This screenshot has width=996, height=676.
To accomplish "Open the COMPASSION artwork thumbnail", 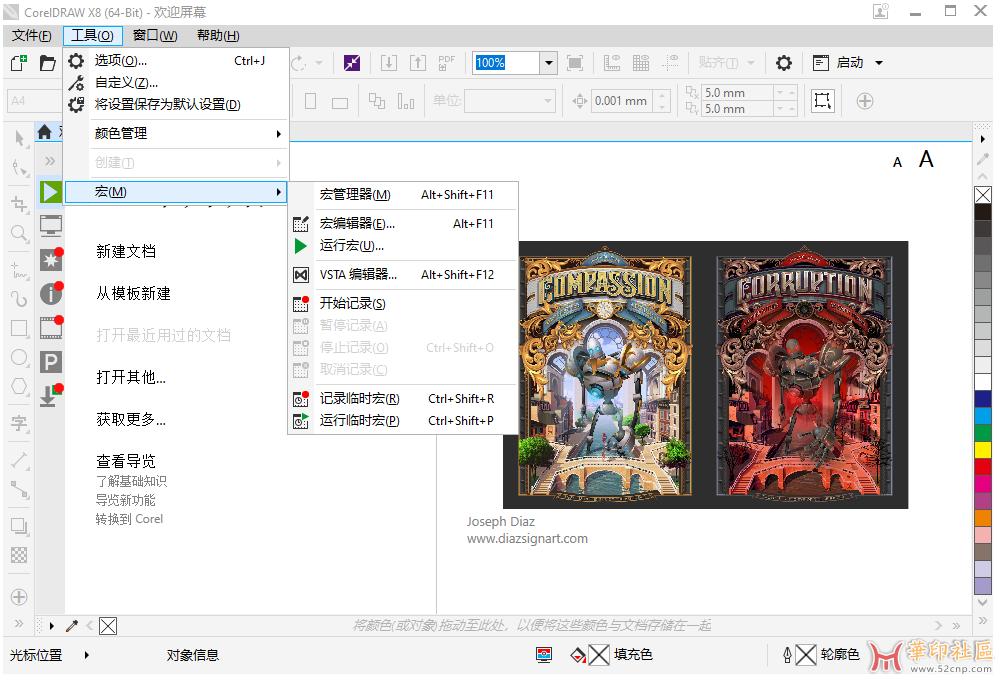I will coord(607,374).
